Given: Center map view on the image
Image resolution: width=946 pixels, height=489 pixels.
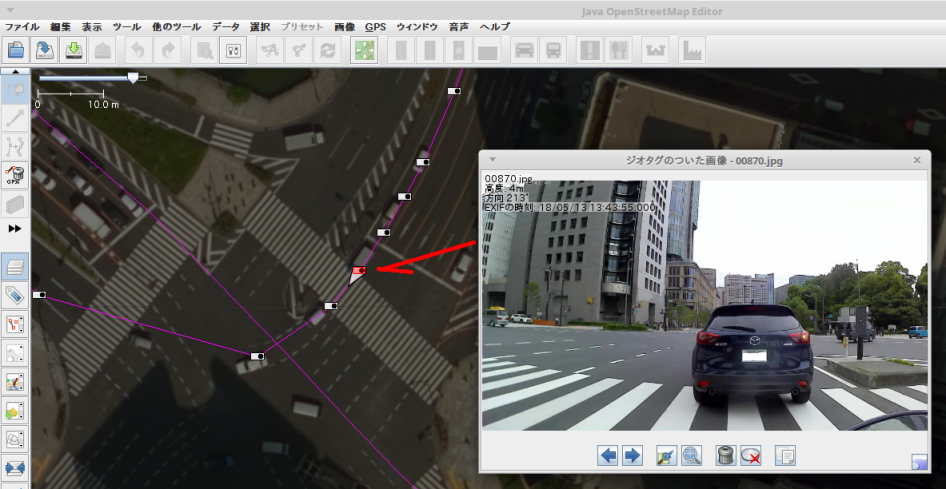Looking at the screenshot, I should coord(667,455).
